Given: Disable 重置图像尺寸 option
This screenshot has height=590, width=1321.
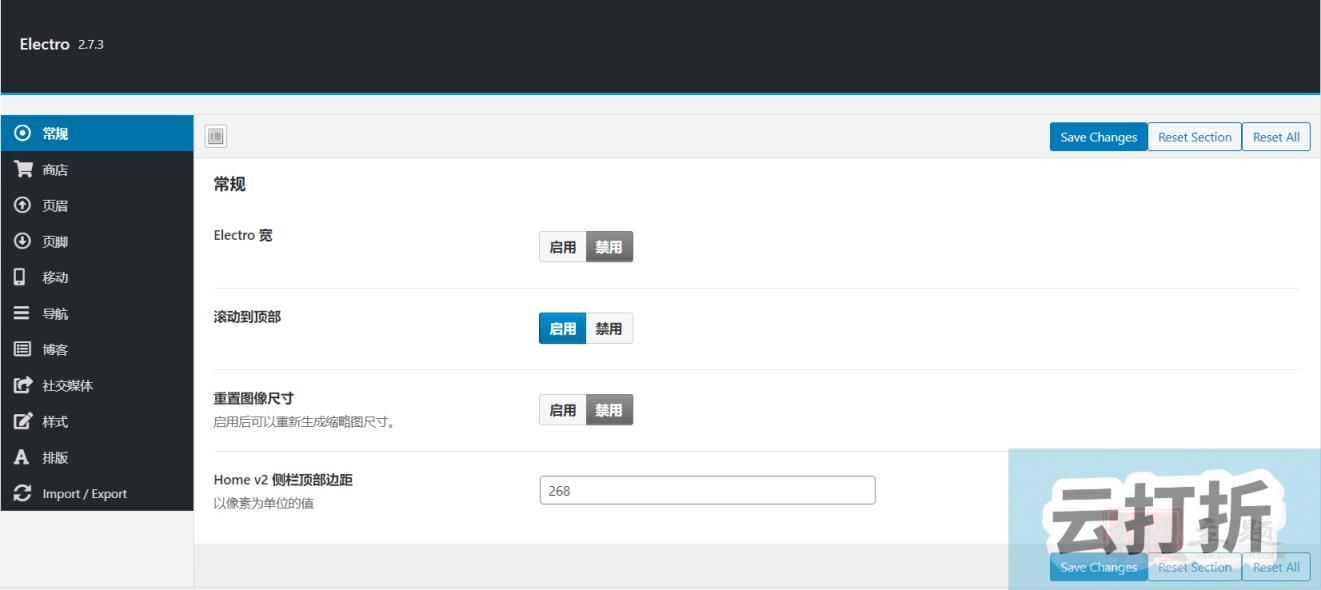Looking at the screenshot, I should [x=609, y=410].
